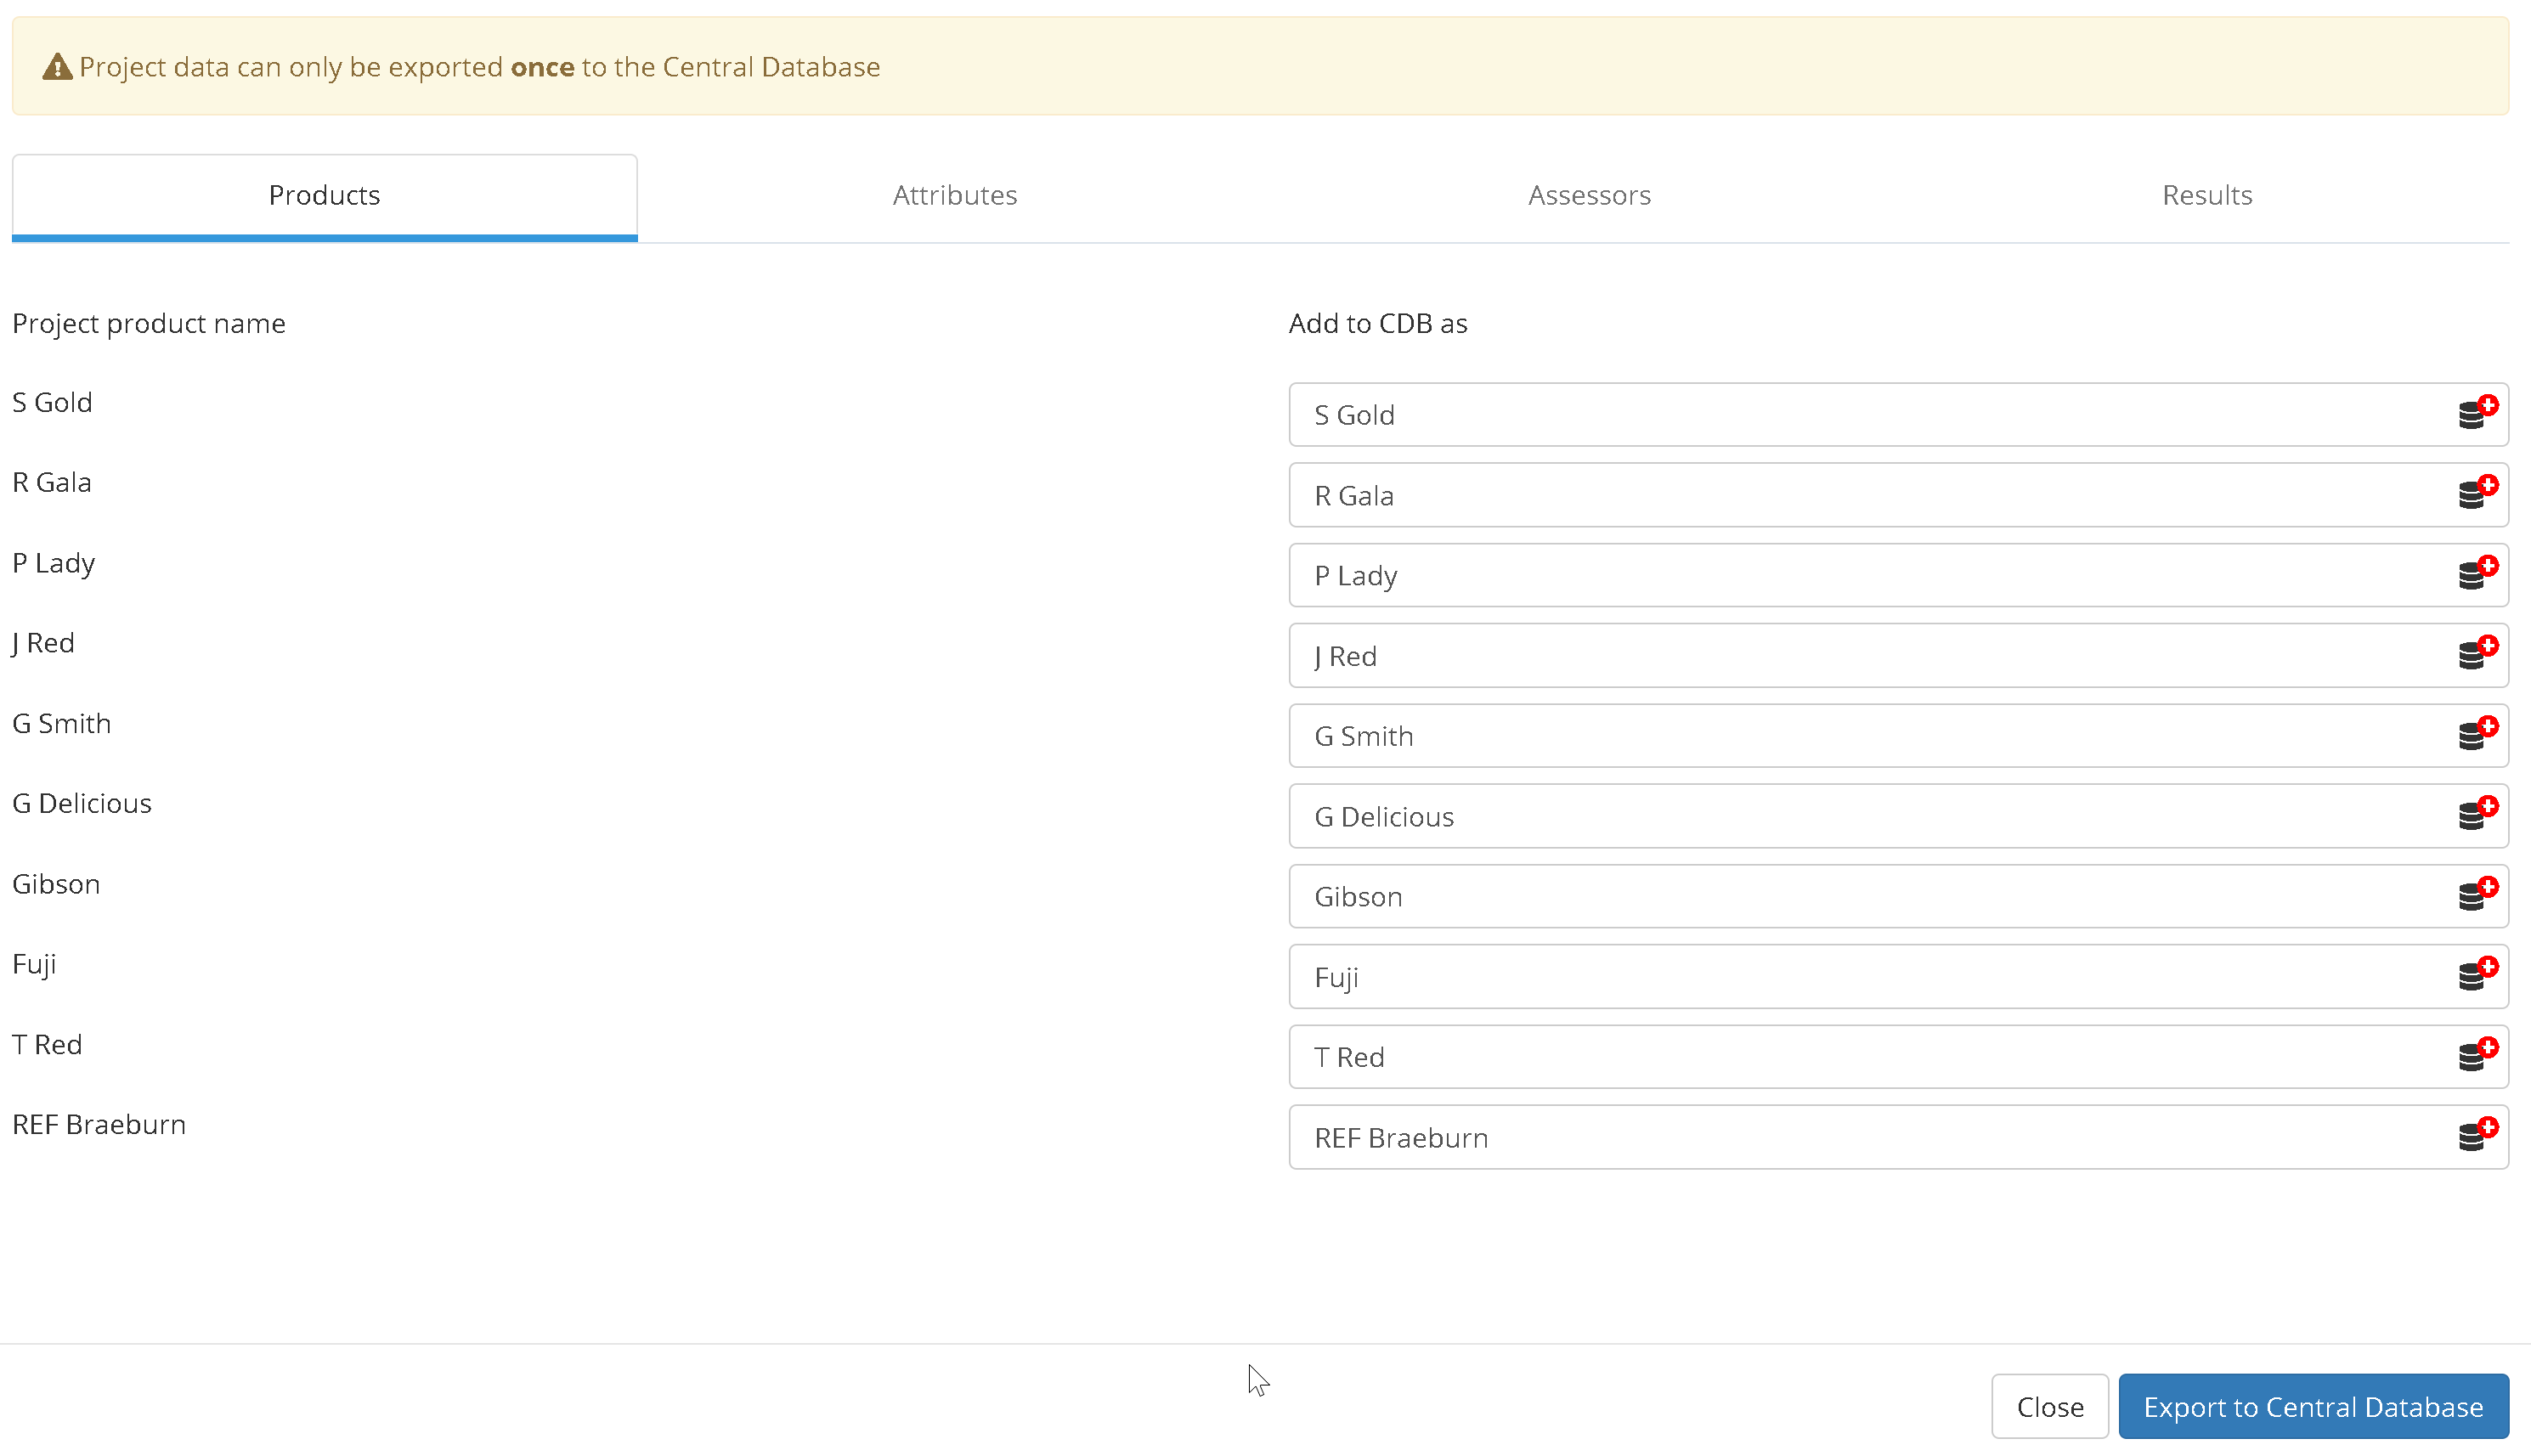Screen dimensions: 2531x1456
Task: Click database add icon for REF Braeburn
Action: click(x=2476, y=1135)
